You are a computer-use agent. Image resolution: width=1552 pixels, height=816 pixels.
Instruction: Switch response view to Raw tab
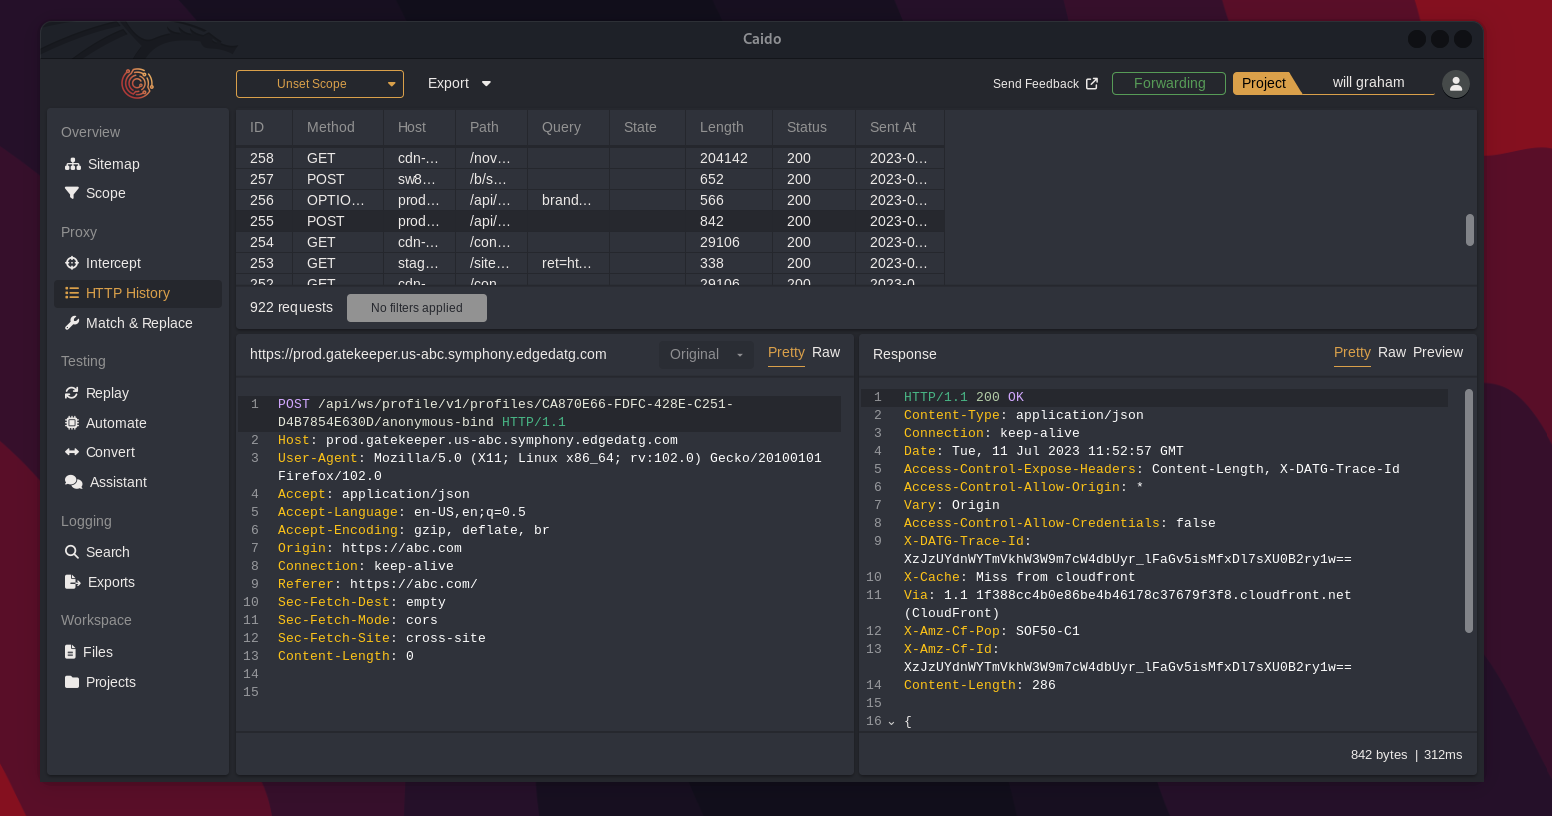[x=1392, y=353]
